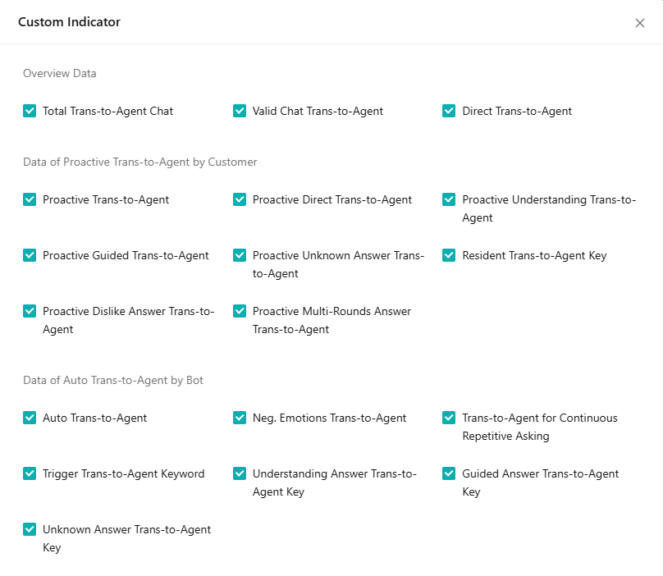Toggle Unknown Answer Trans-to-Agent Key checkbox
Screen dimensions: 663x576
pos(30,529)
